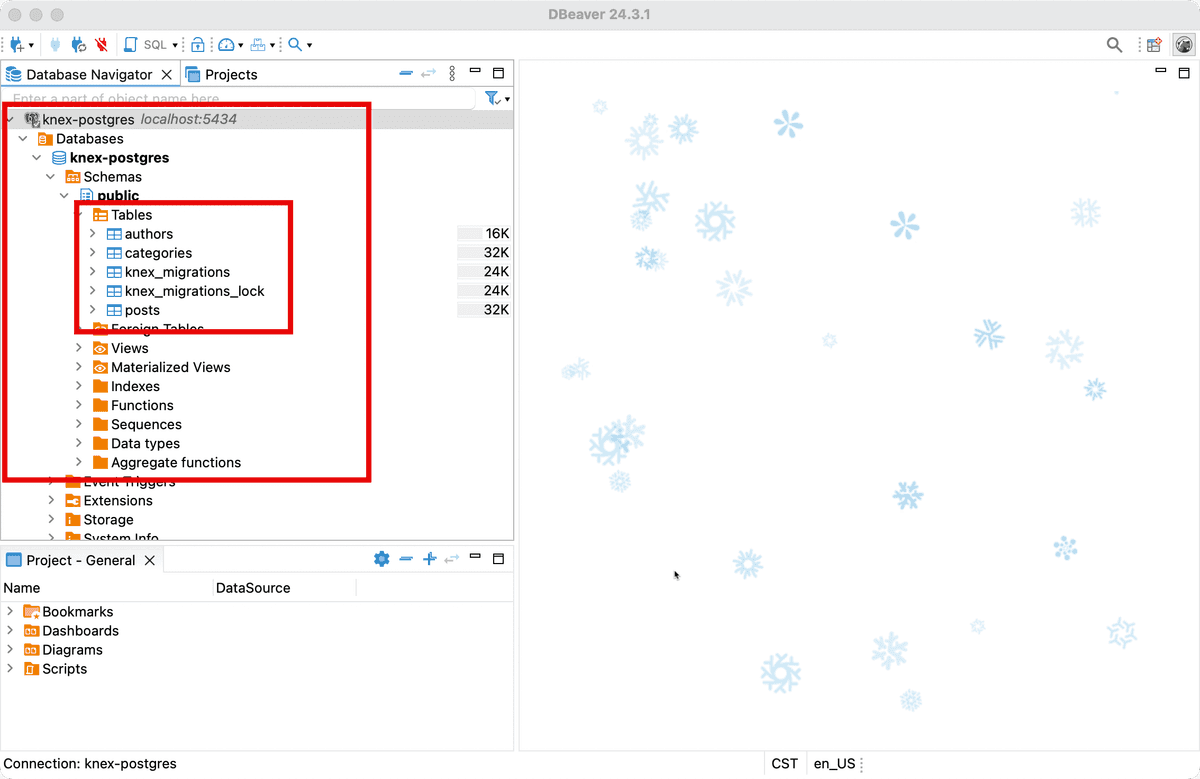Expand the Indexes folder
Screen dimensions: 1200x779
point(79,386)
